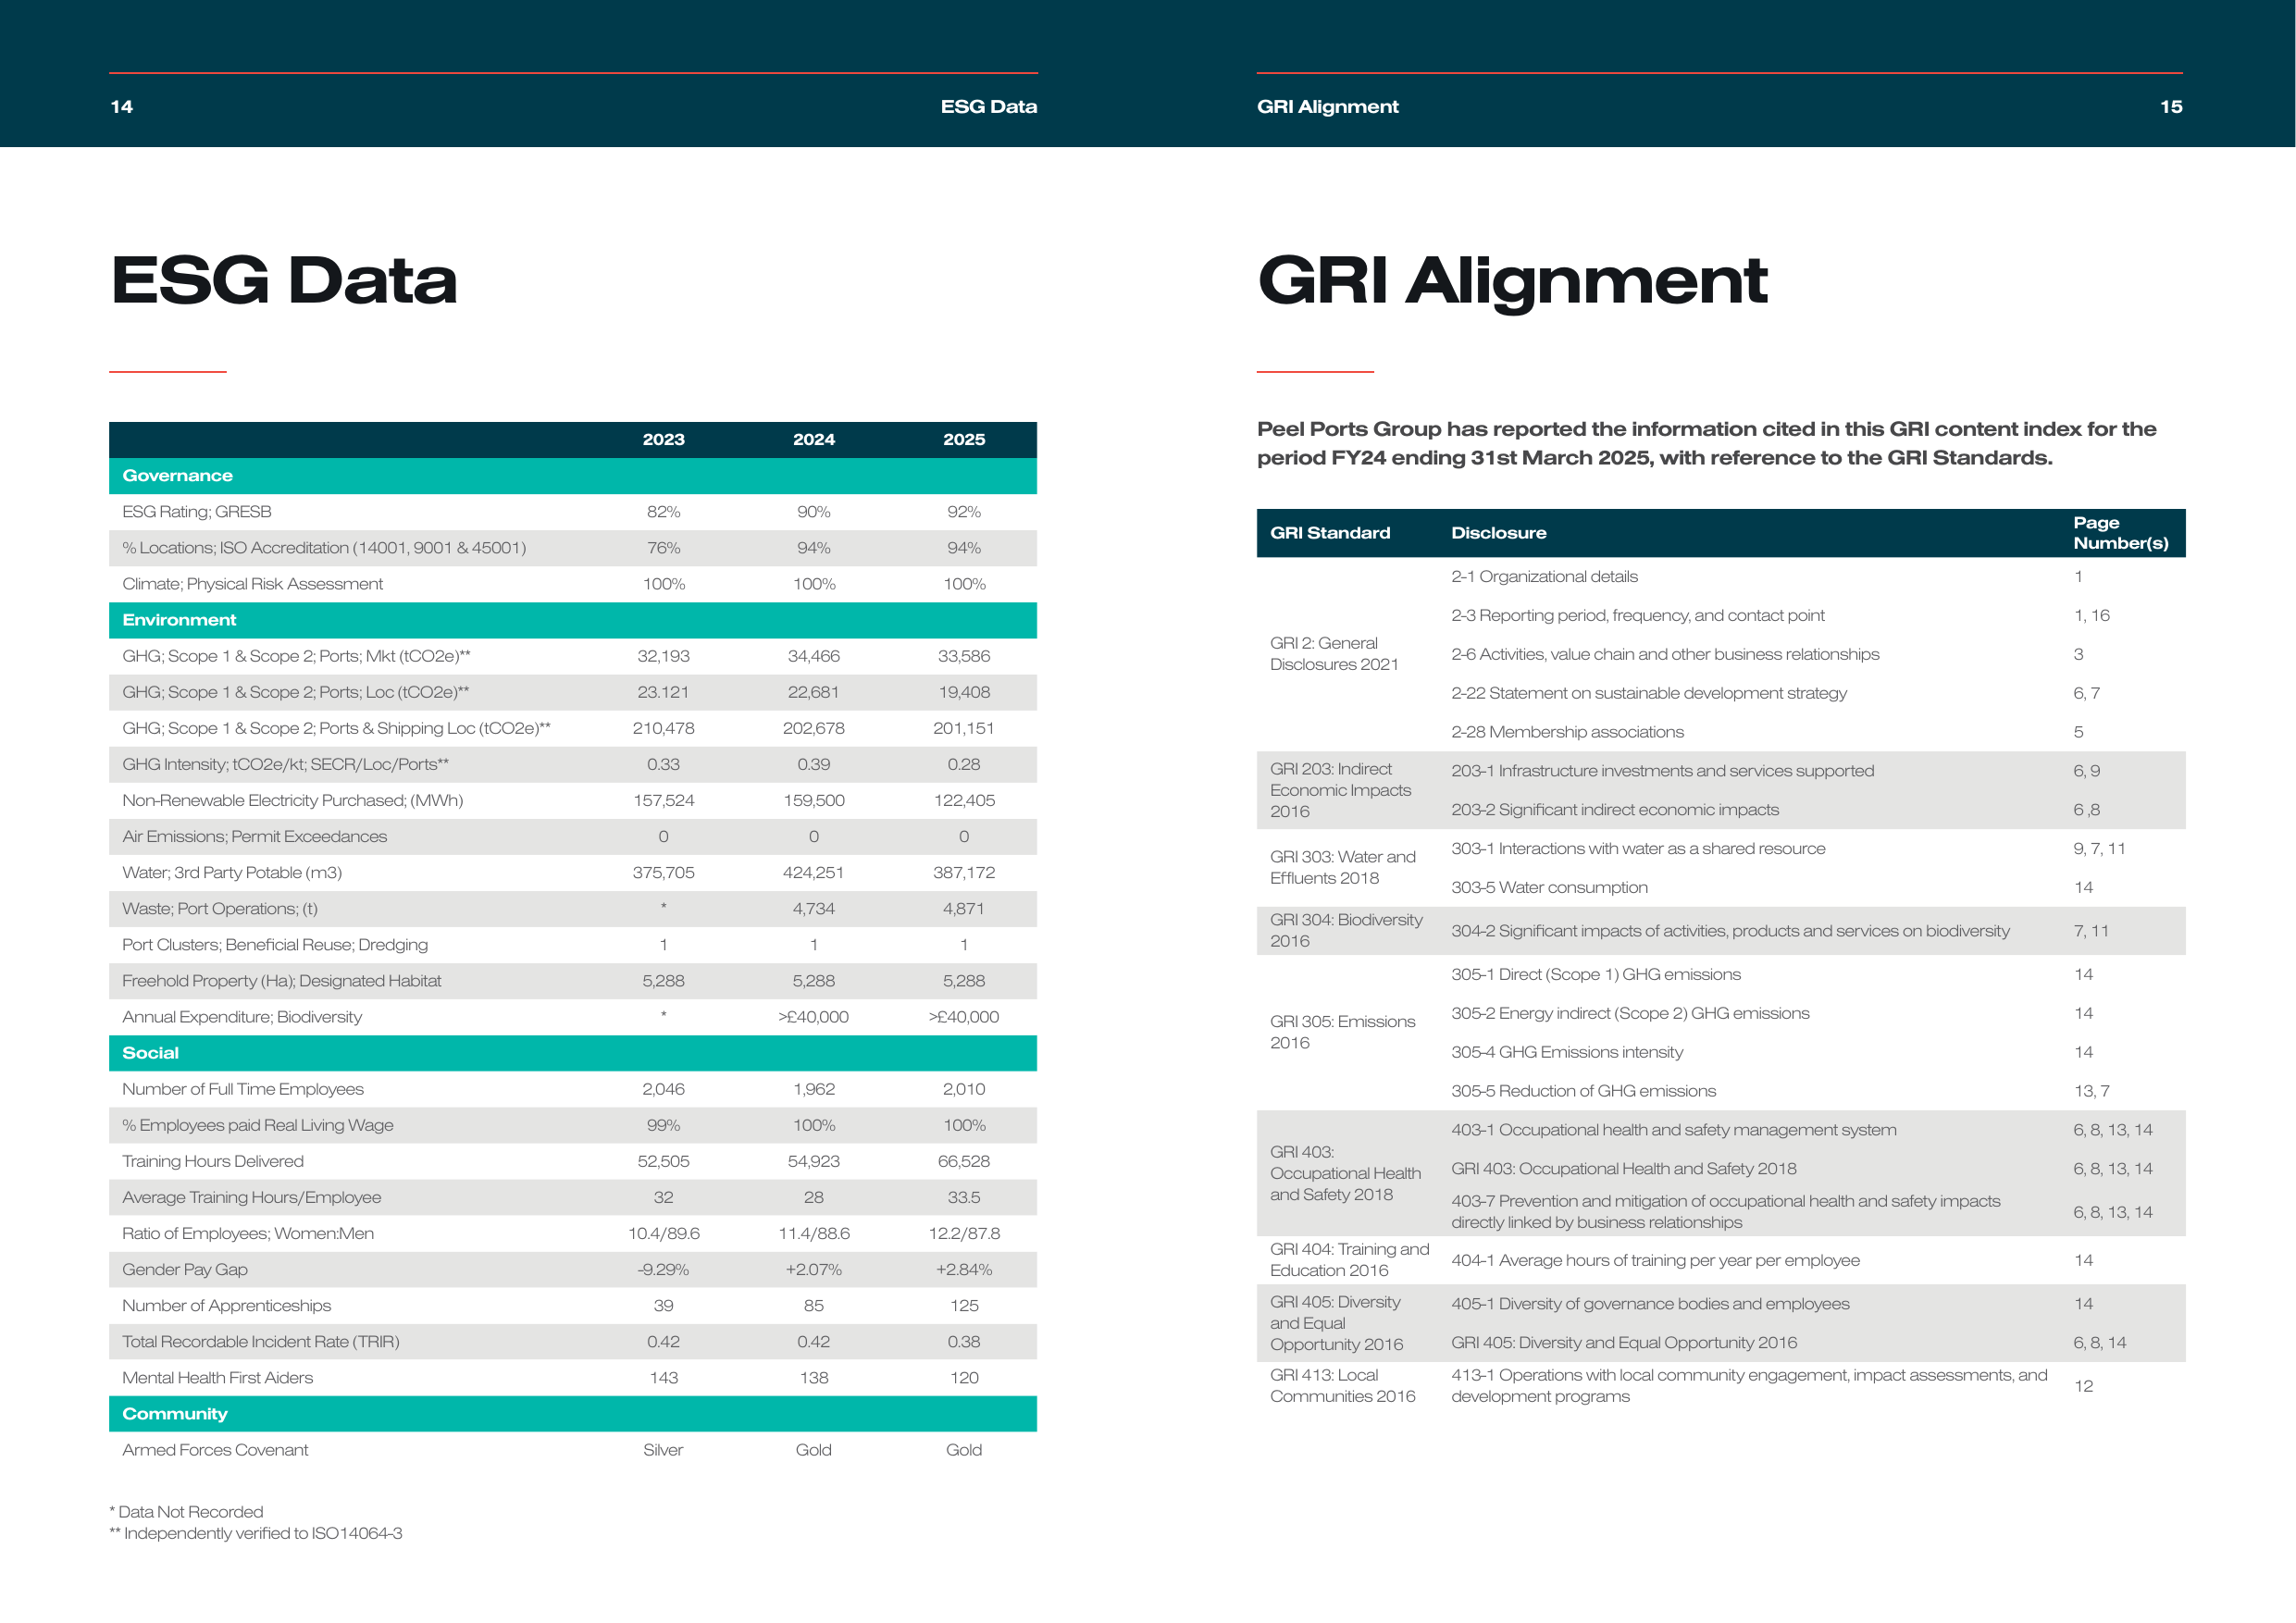Screen dimensions: 2296x1623
Task: Click '2-28 Membership associations' disclosure
Action: [x=1567, y=732]
